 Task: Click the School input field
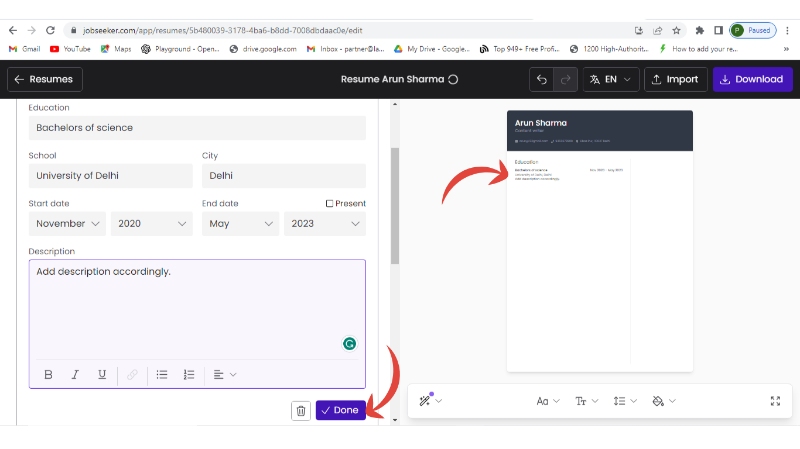point(110,176)
